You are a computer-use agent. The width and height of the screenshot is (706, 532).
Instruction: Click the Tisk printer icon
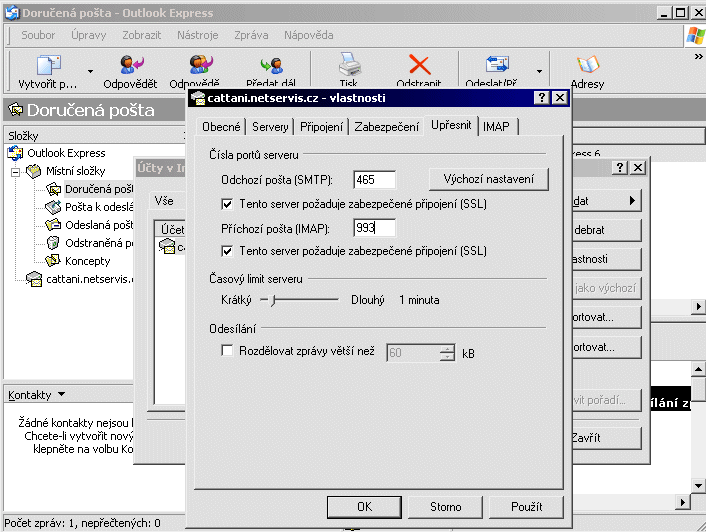[349, 64]
